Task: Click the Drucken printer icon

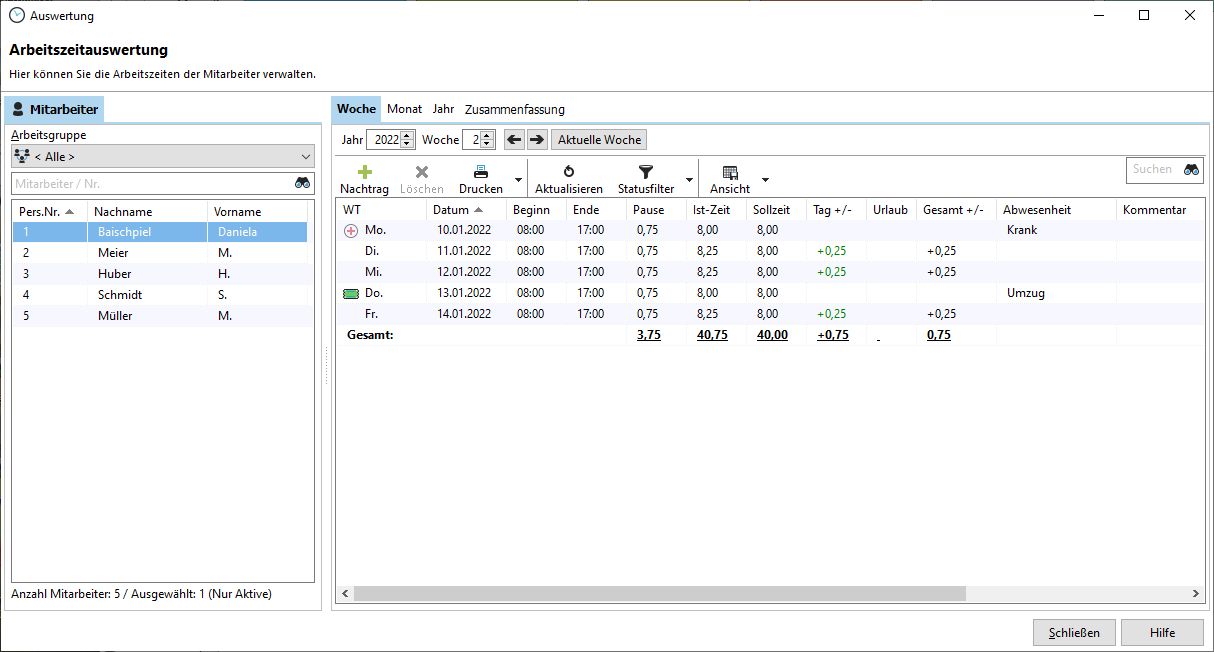Action: 480,172
